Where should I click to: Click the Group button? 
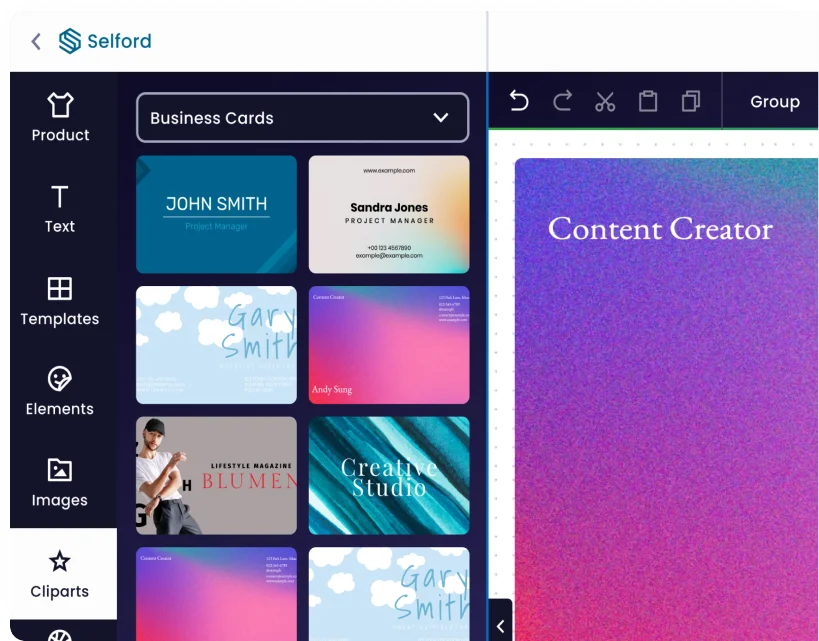(775, 101)
